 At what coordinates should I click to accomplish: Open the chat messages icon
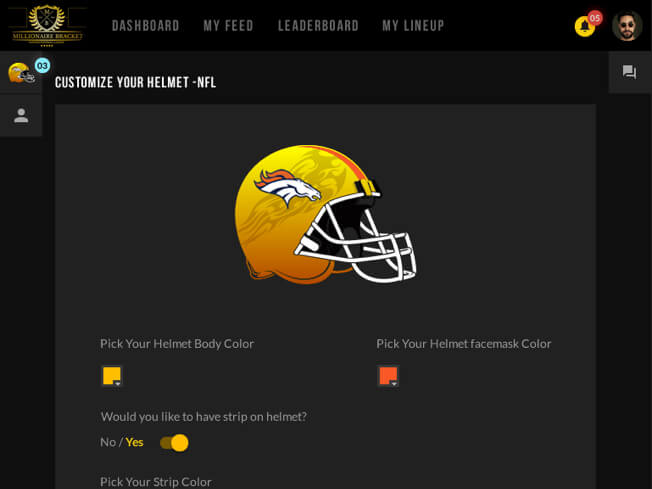pyautogui.click(x=630, y=72)
